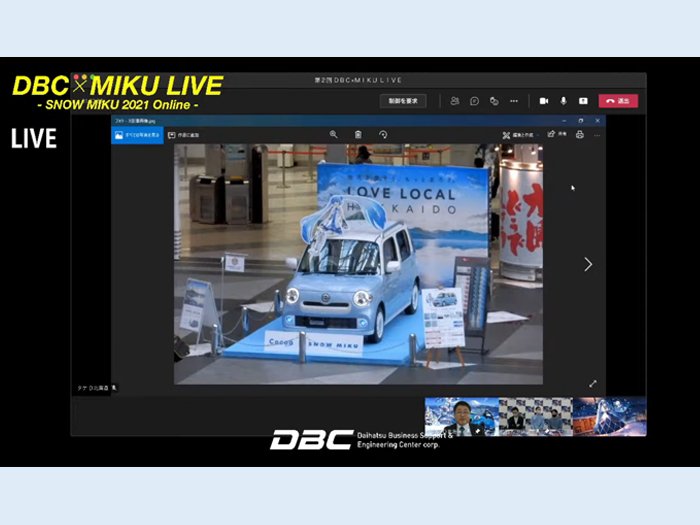The image size is (700, 525).
Task: Click the presenter video thumbnail of man in suit
Action: click(x=462, y=417)
